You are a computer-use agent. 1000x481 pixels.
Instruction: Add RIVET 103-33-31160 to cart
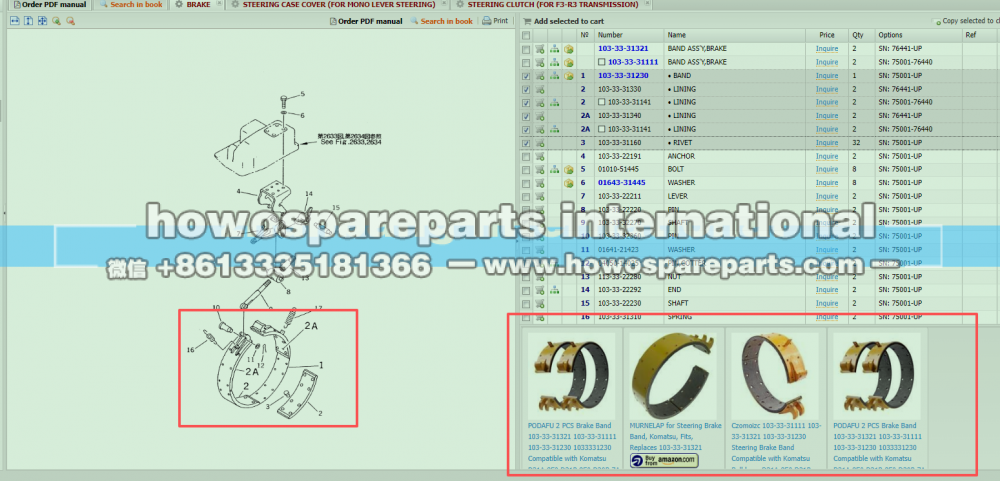coord(540,143)
